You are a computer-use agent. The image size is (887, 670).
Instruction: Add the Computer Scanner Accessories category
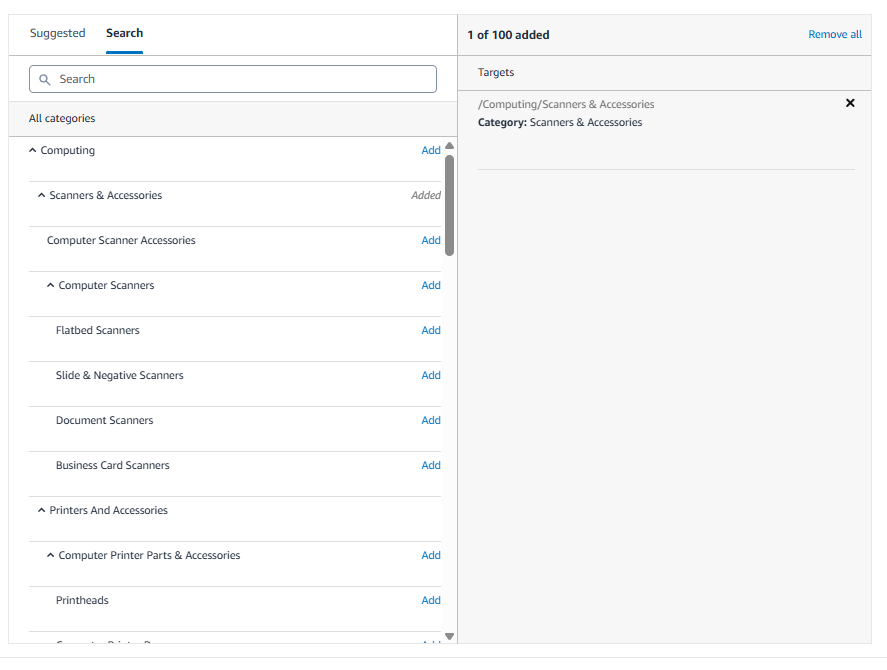[x=430, y=240]
